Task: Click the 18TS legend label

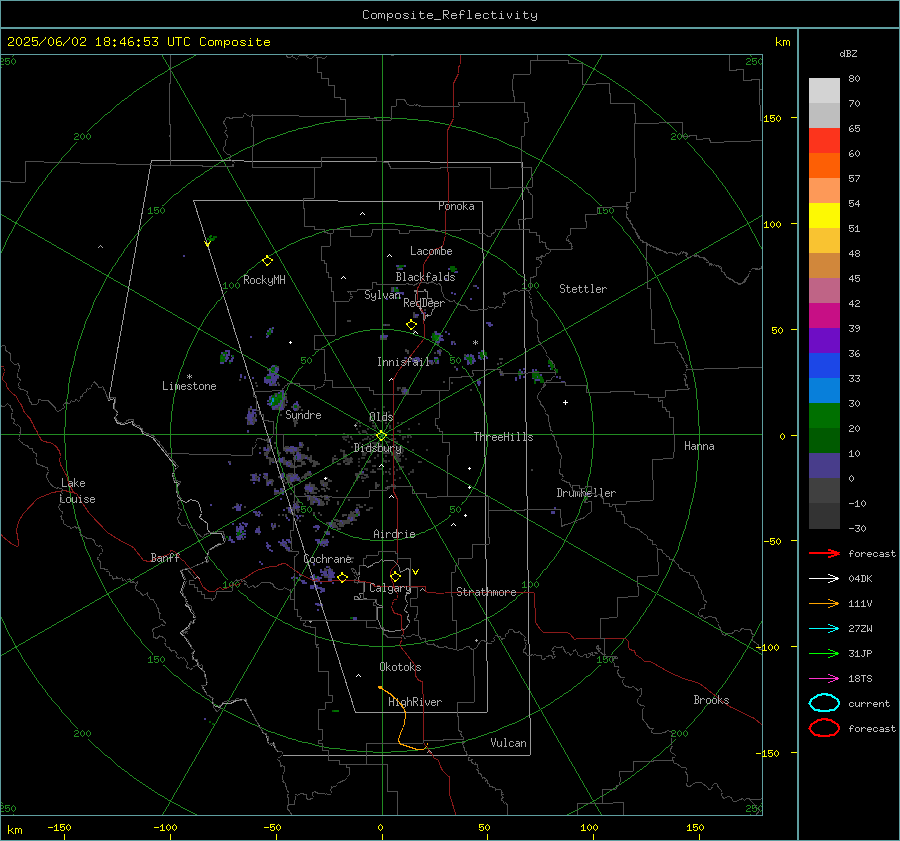Action: coord(860,679)
